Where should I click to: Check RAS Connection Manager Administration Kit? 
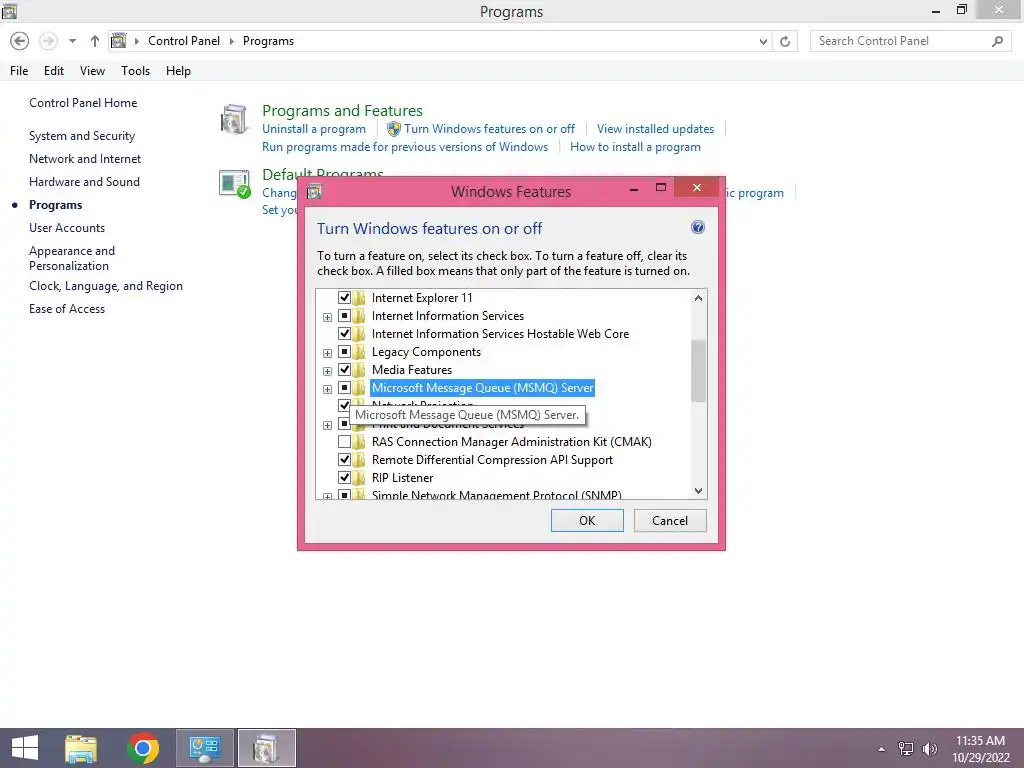344,442
